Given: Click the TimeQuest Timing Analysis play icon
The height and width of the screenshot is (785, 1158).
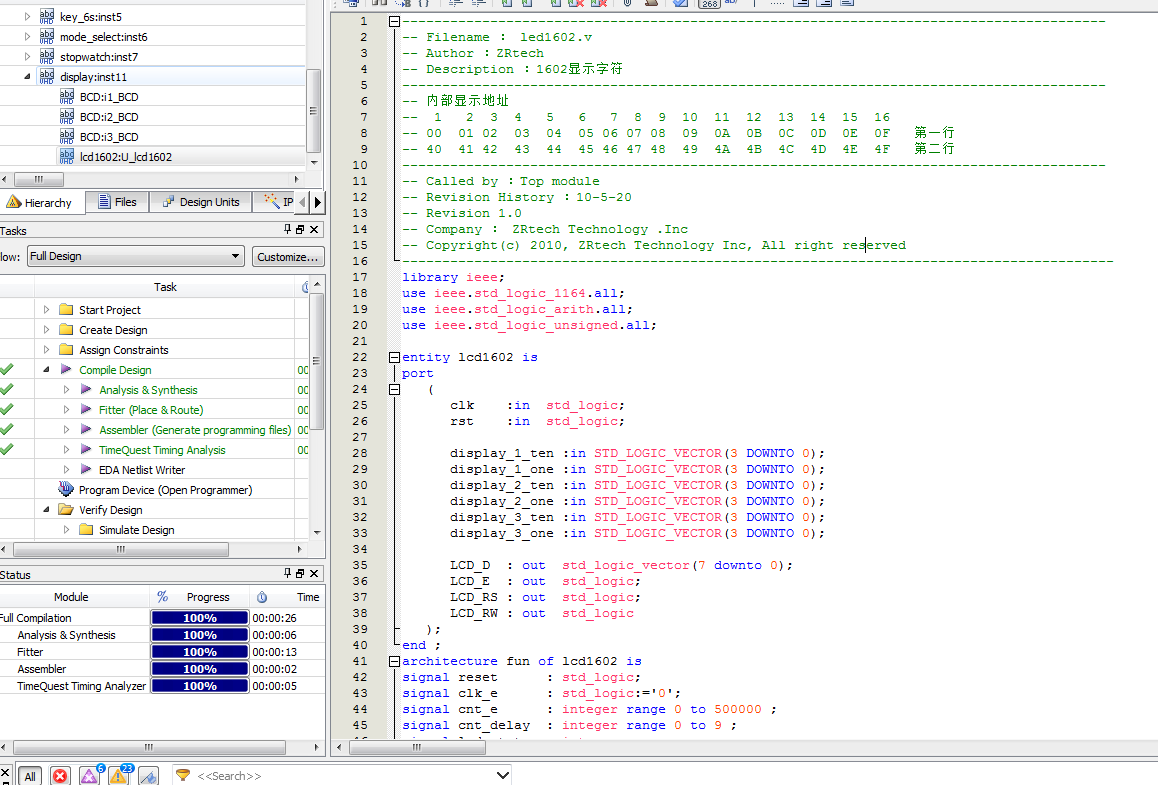Looking at the screenshot, I should point(86,449).
